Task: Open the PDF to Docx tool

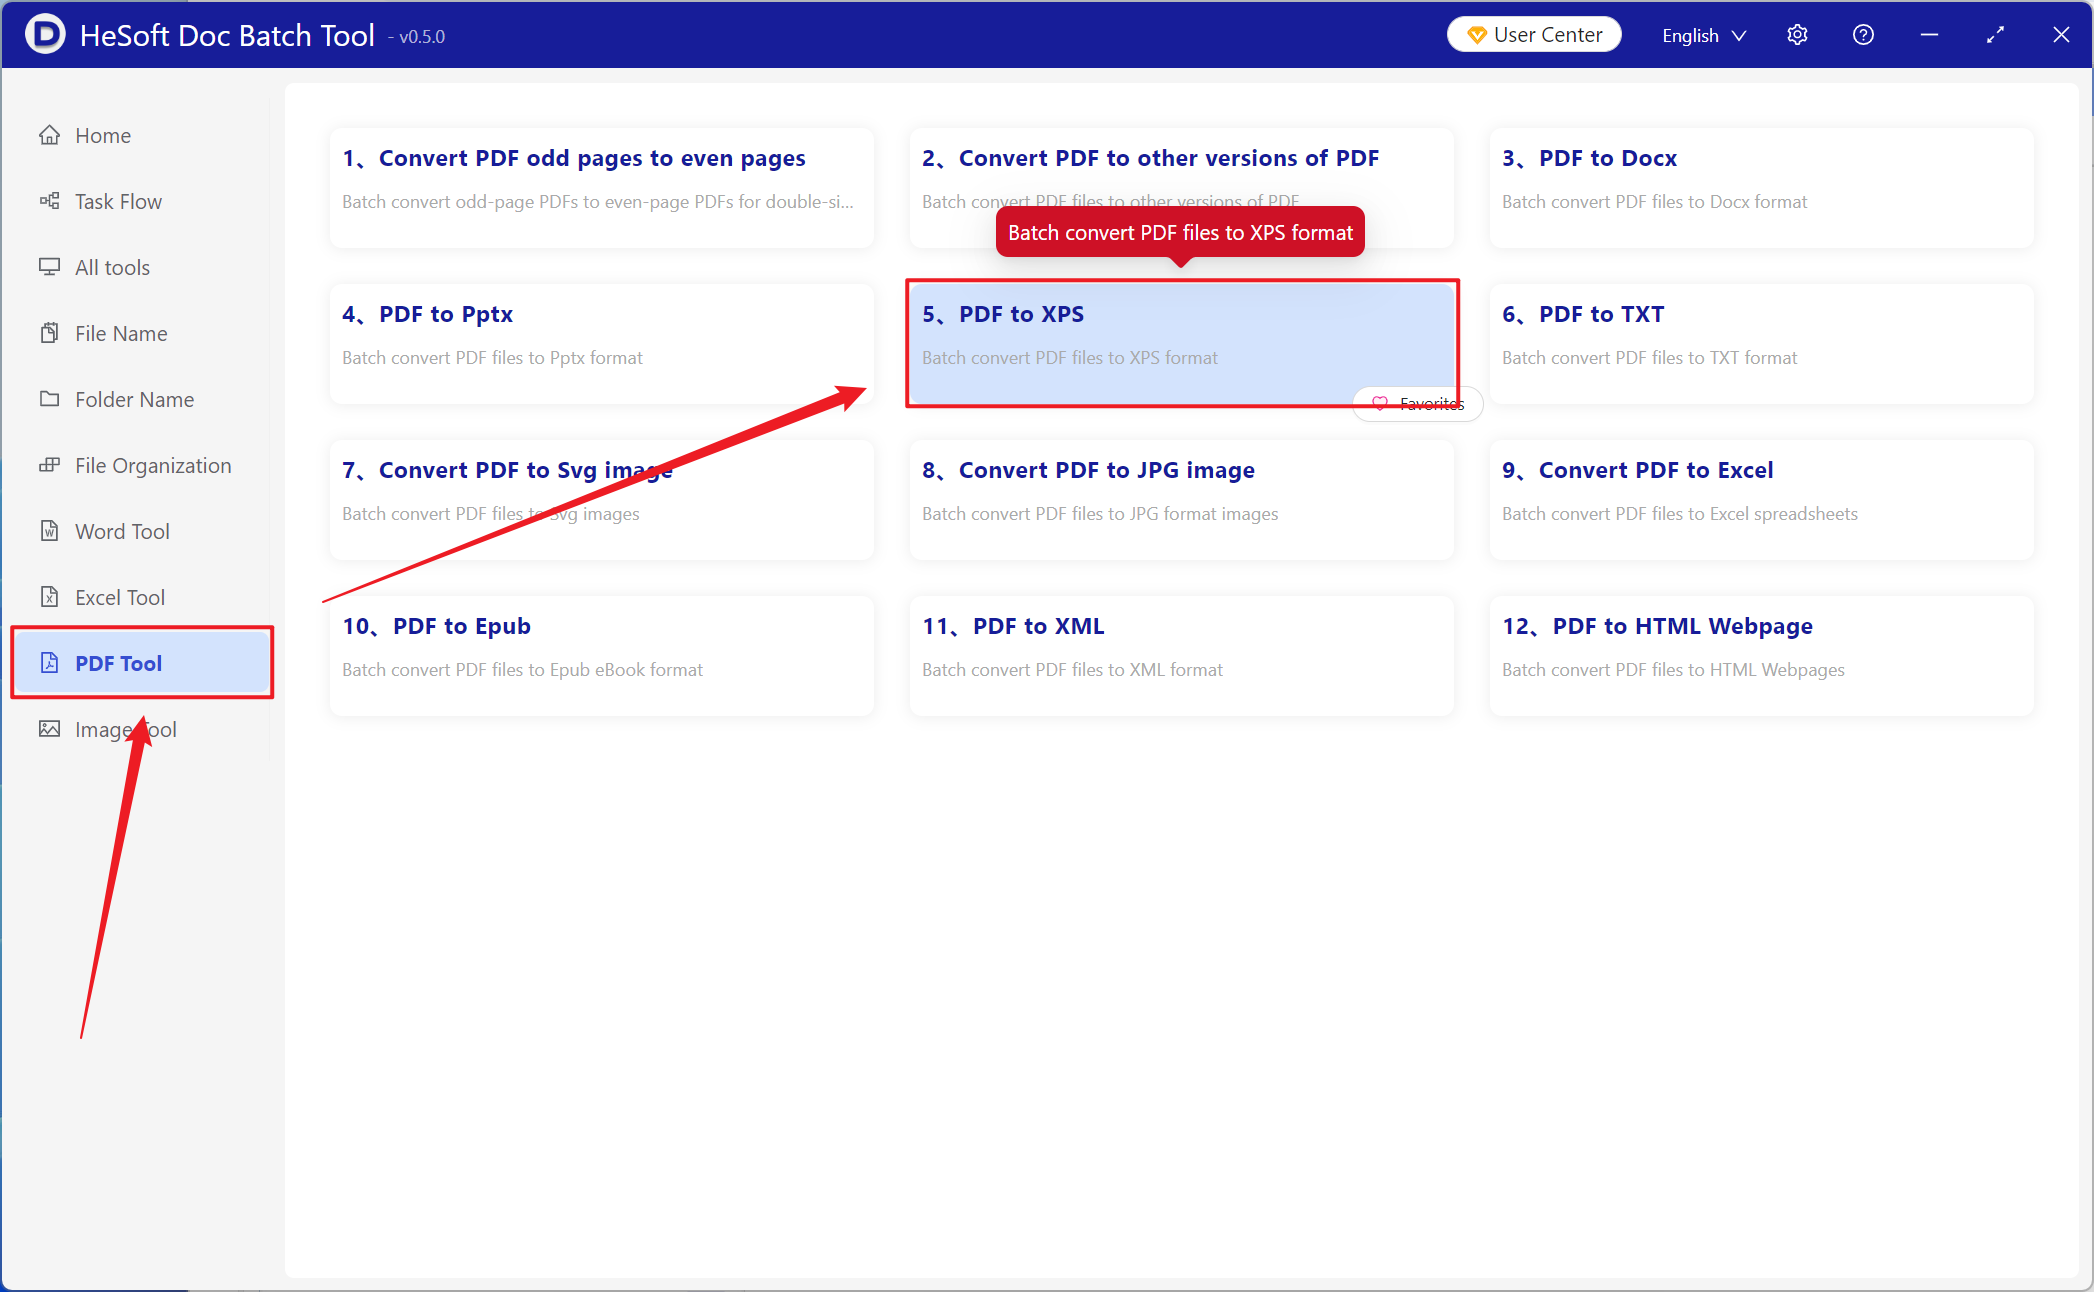Action: (1761, 188)
